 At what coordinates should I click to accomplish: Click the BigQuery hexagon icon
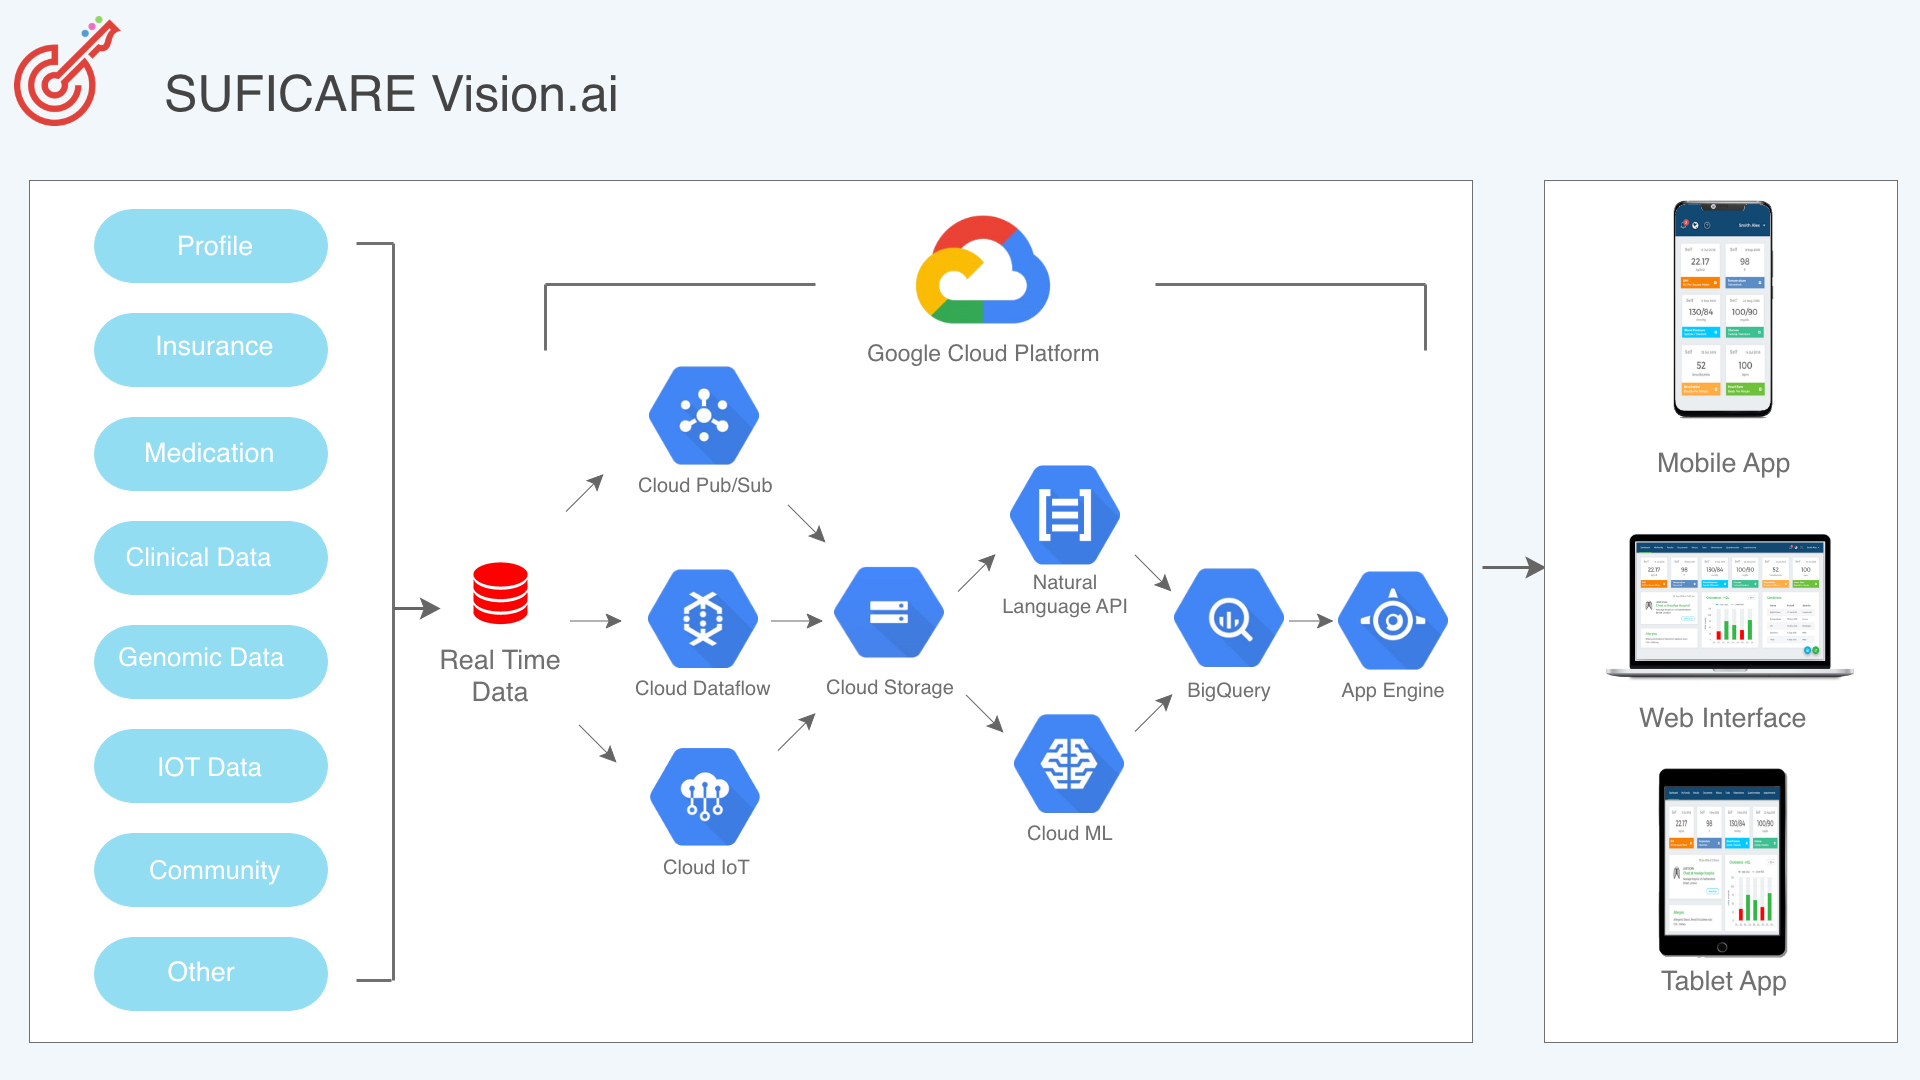coord(1229,618)
